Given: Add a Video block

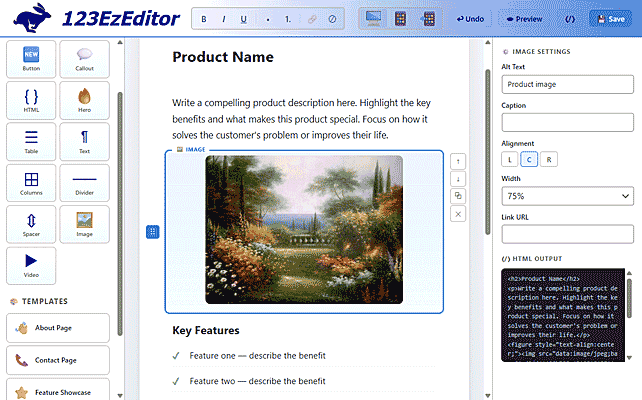Looking at the screenshot, I should pyautogui.click(x=31, y=266).
